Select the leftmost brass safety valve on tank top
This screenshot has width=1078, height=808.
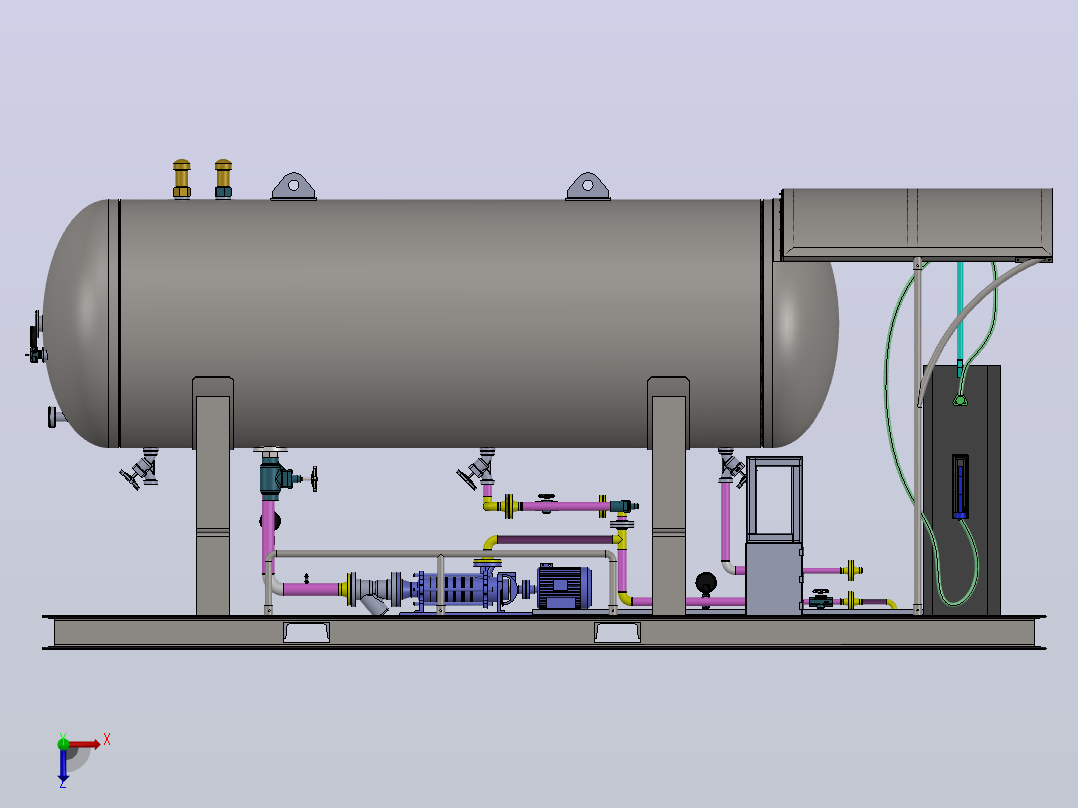182,179
